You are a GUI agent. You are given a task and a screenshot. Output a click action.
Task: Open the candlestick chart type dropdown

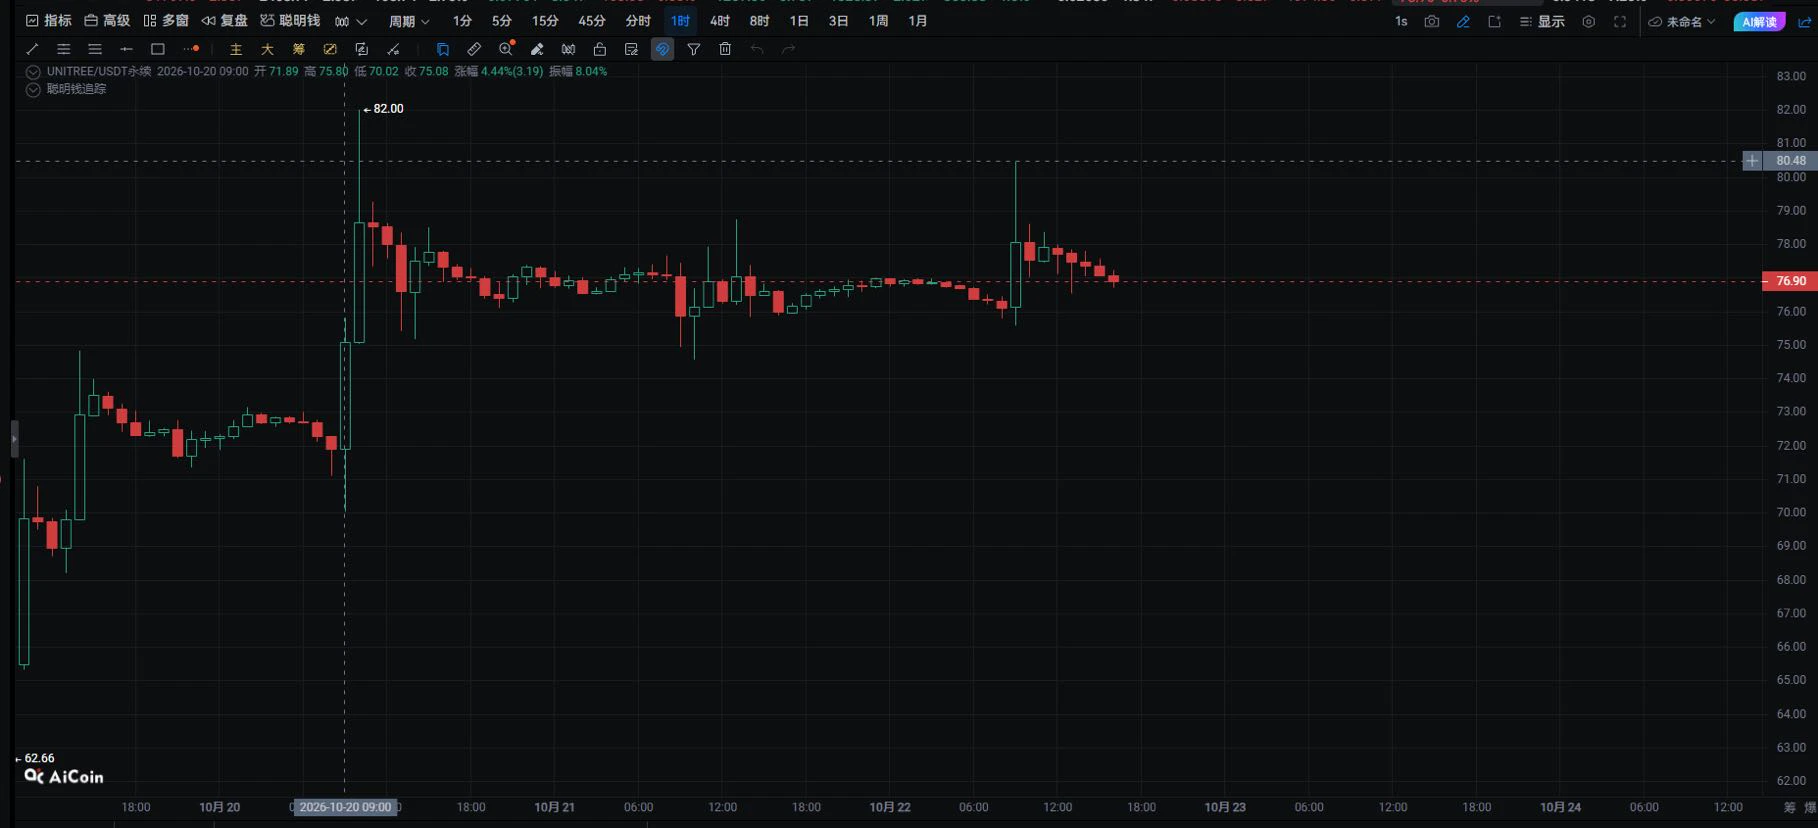(351, 21)
